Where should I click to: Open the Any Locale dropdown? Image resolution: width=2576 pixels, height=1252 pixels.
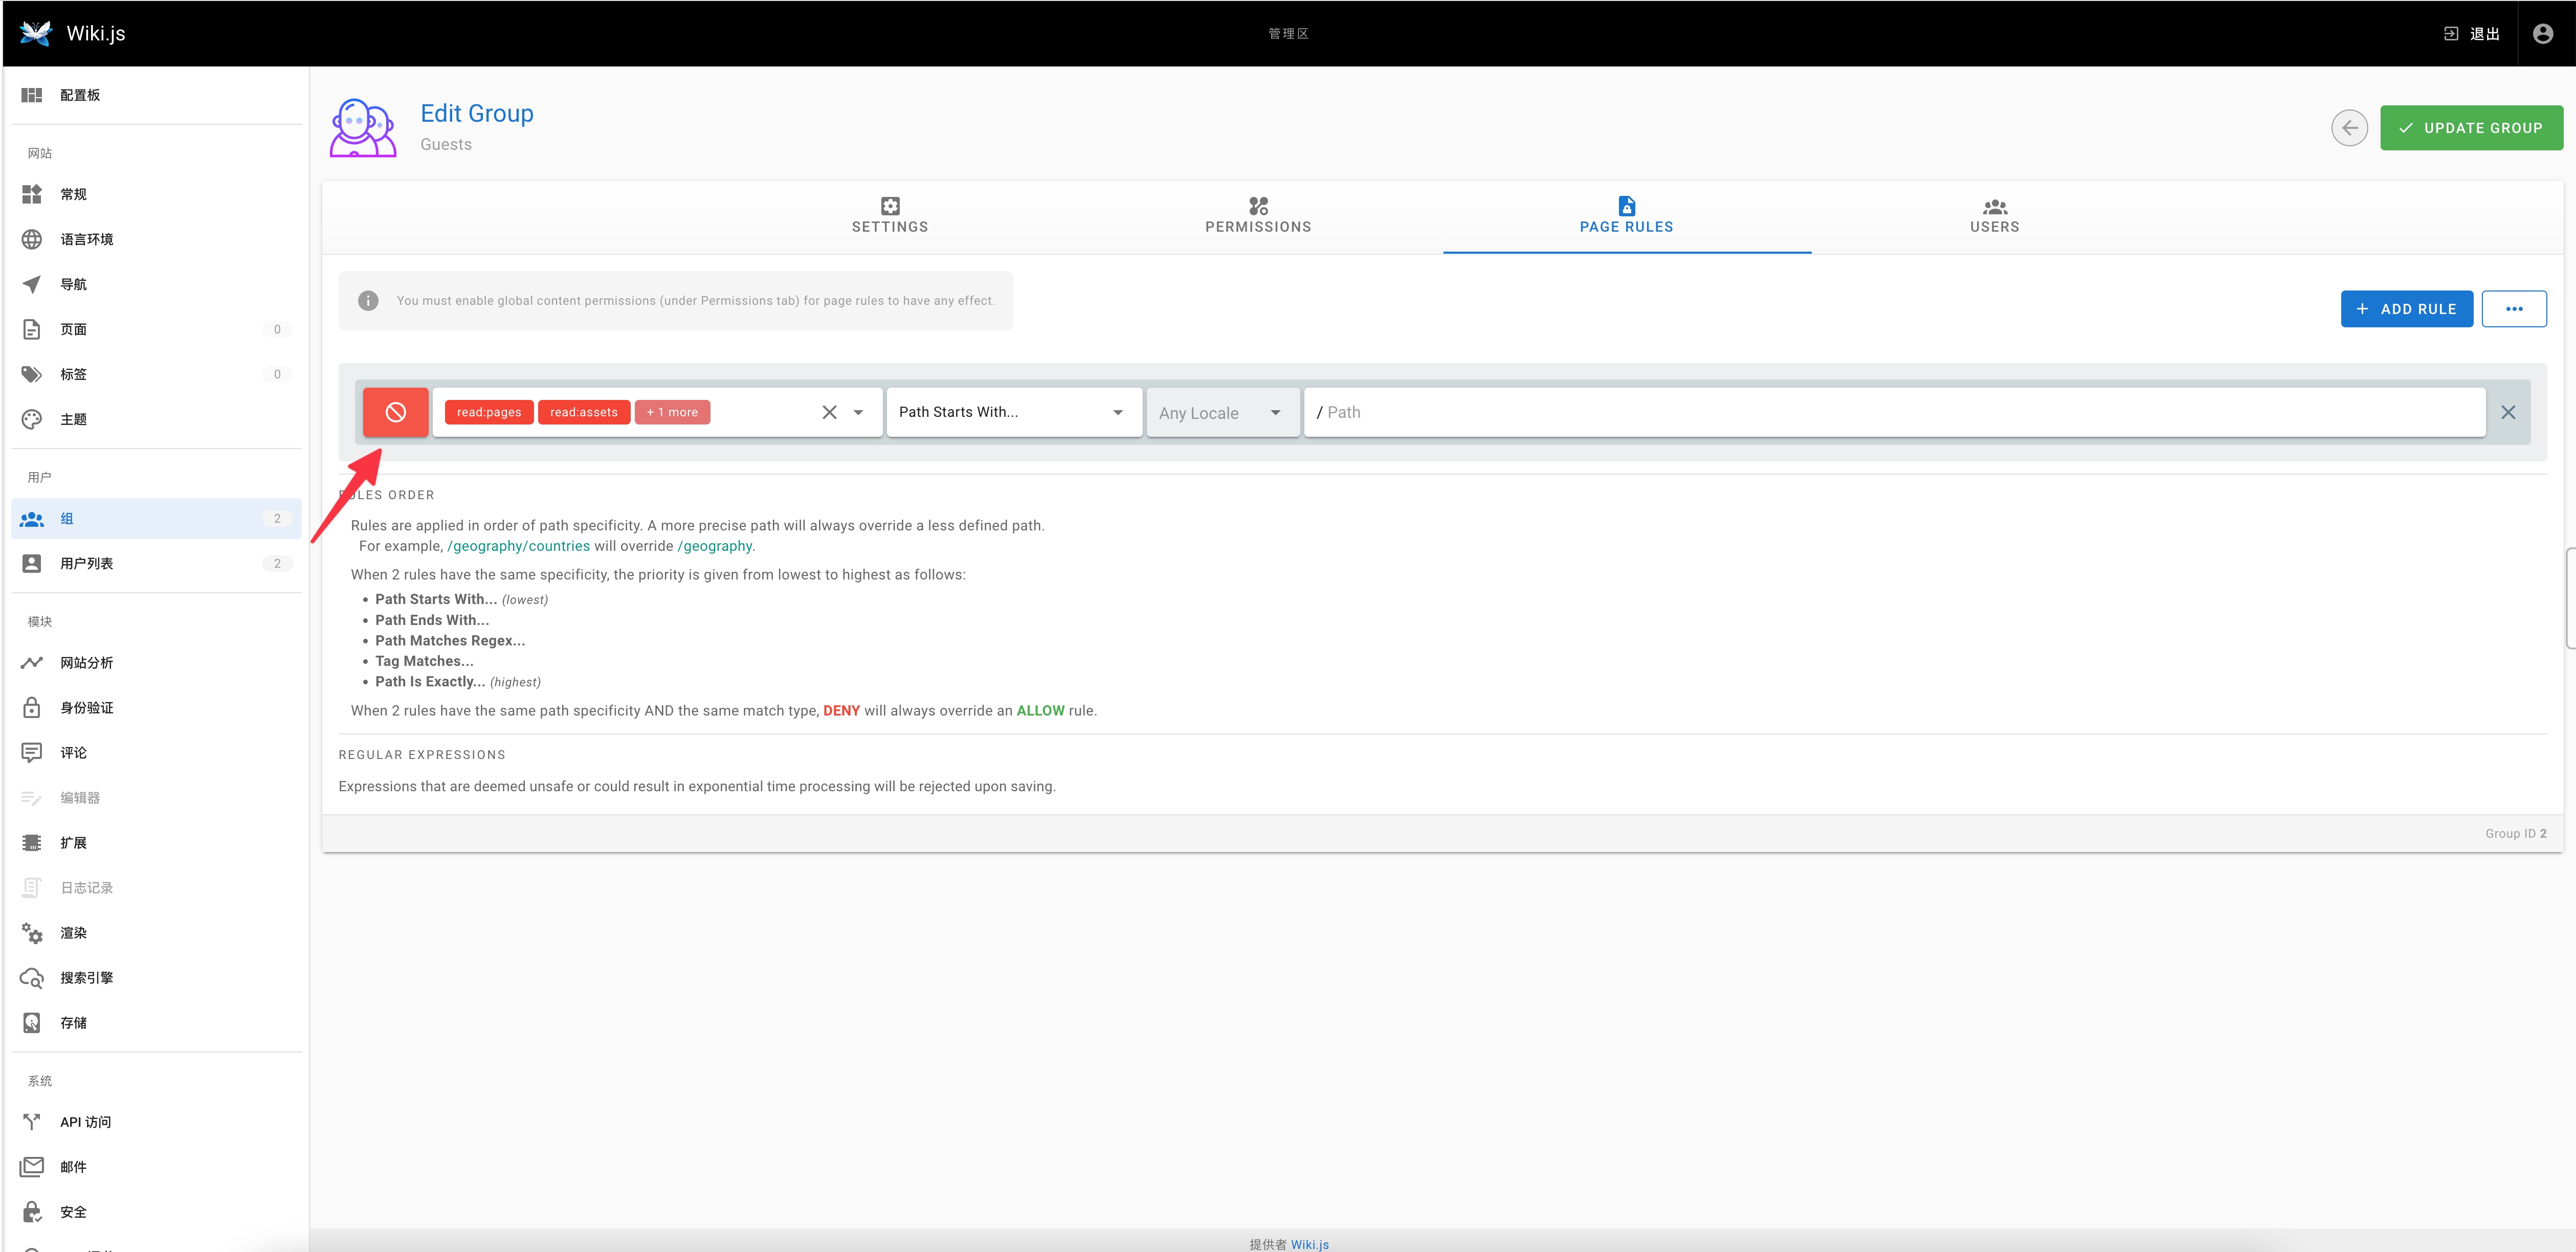1223,412
